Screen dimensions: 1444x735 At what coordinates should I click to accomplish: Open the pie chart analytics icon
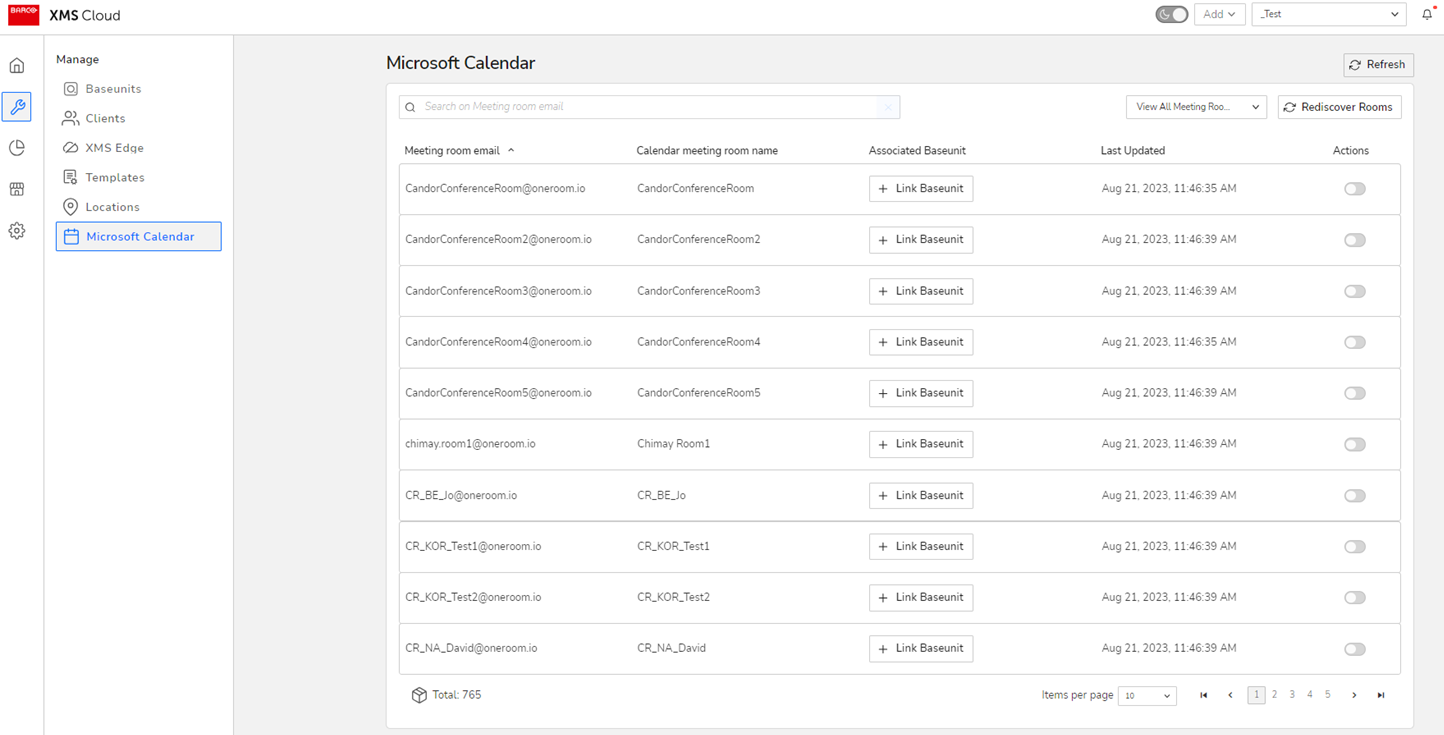click(x=17, y=148)
